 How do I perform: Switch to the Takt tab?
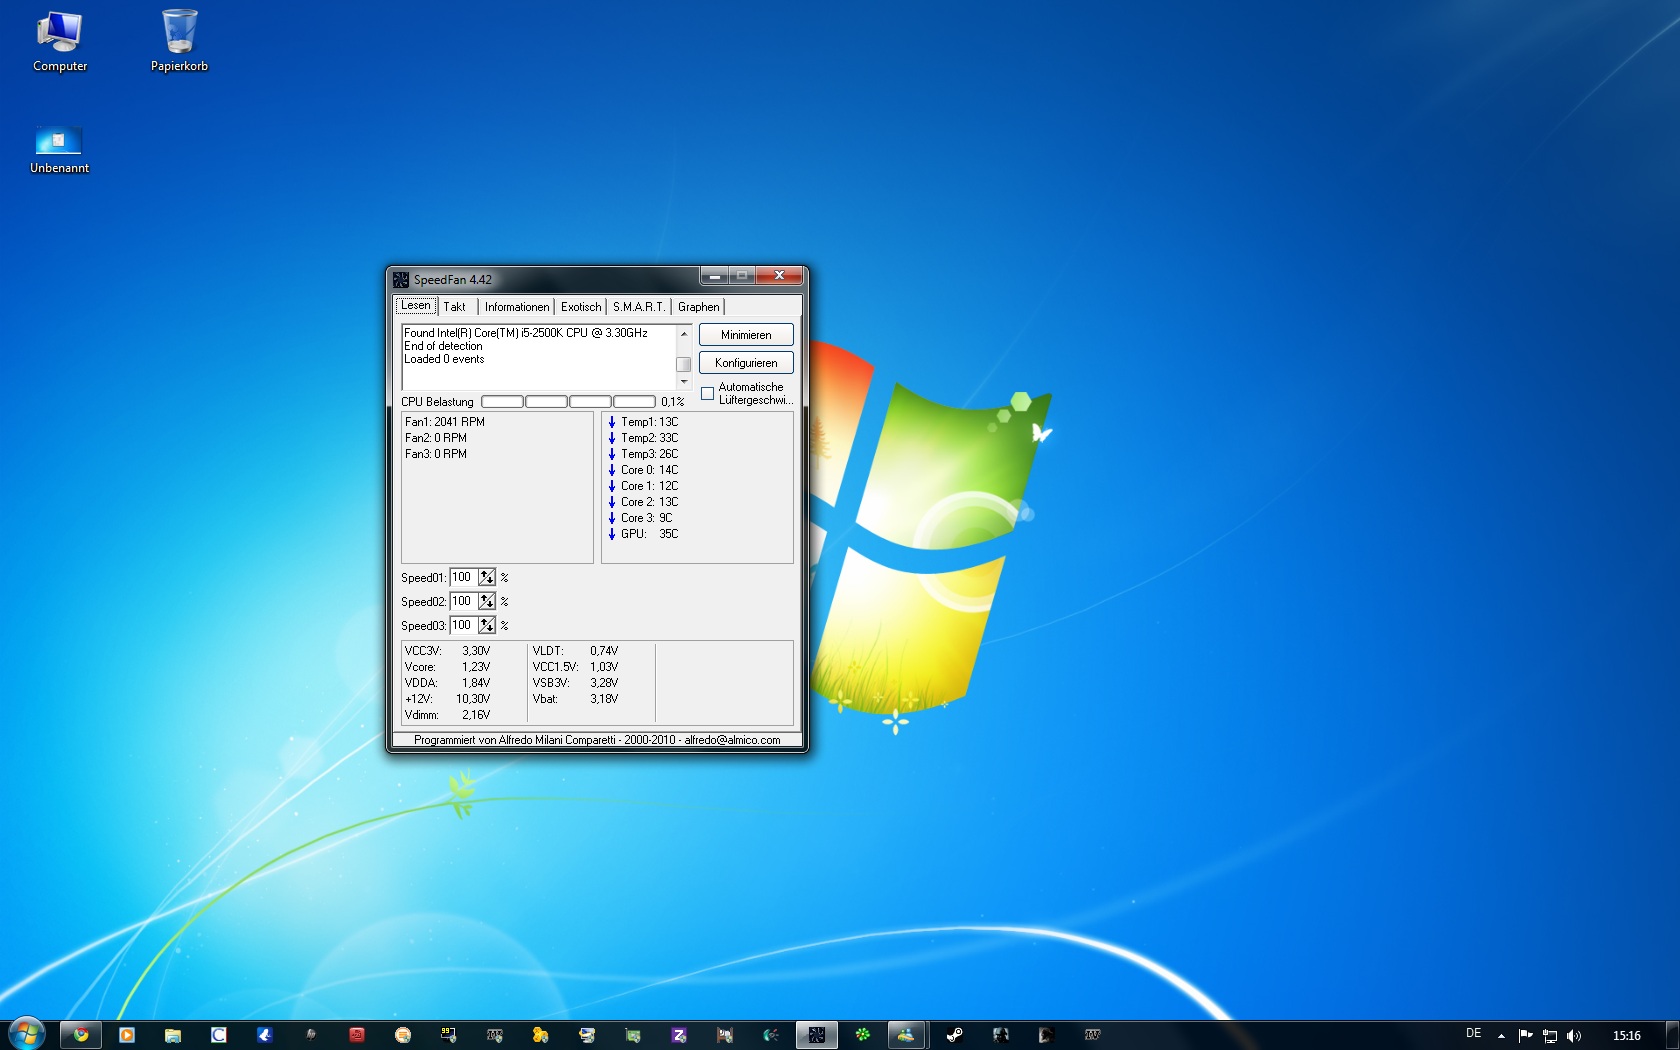454,307
